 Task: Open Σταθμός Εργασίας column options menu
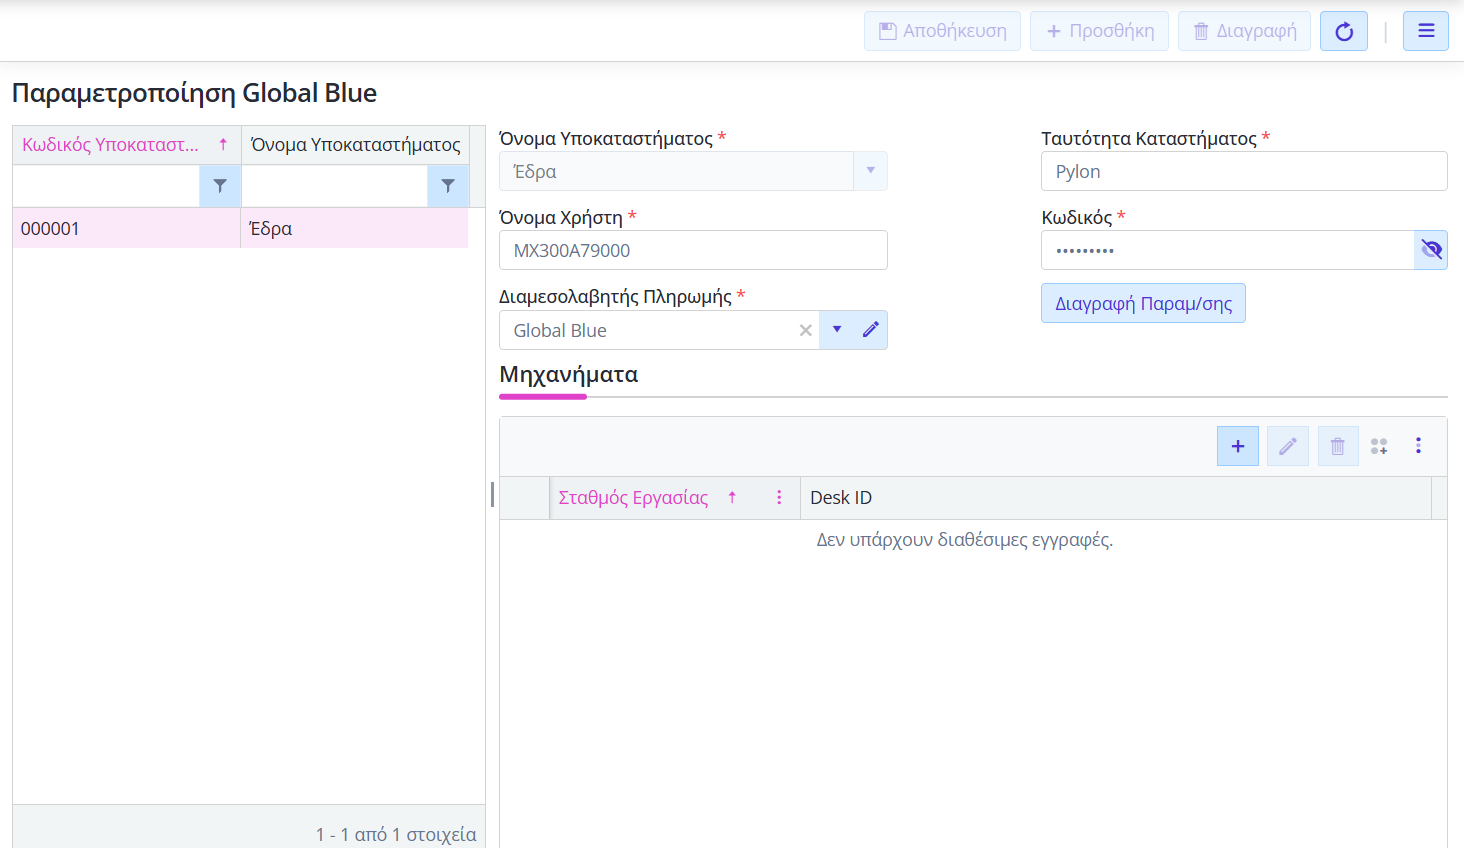click(x=779, y=498)
